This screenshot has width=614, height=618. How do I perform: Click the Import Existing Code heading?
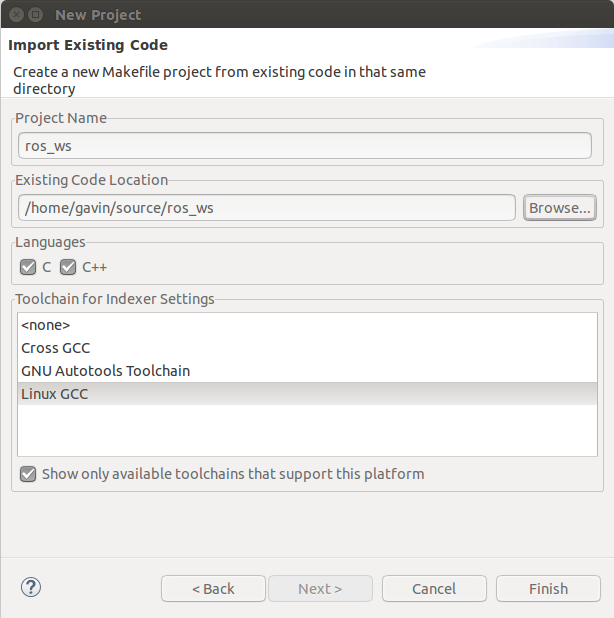[x=88, y=45]
